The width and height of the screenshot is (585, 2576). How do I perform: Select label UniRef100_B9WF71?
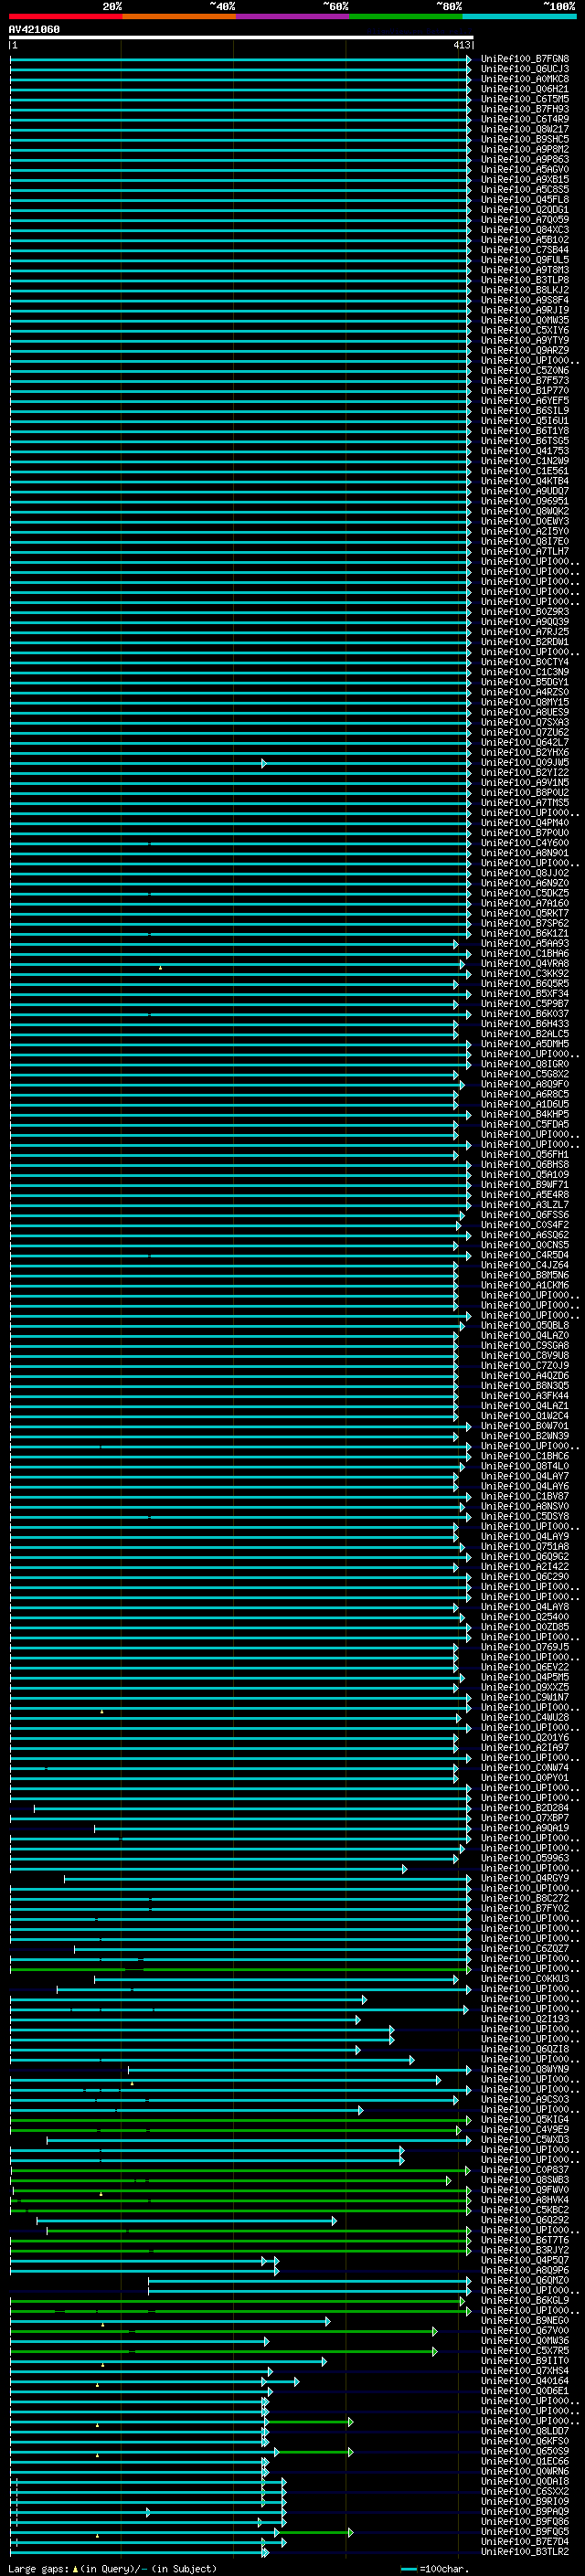pyautogui.click(x=525, y=1185)
